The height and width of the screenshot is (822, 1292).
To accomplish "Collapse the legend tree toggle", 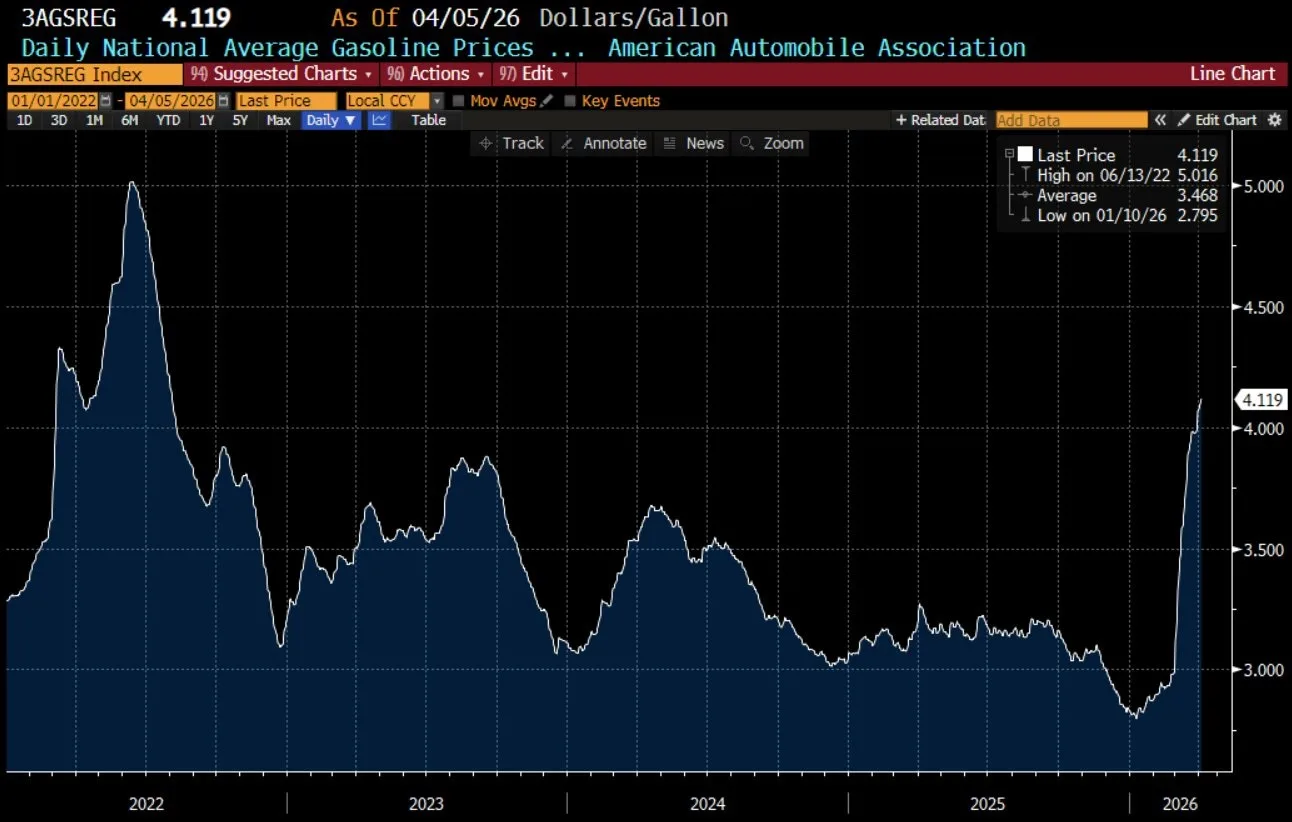I will pos(1009,154).
